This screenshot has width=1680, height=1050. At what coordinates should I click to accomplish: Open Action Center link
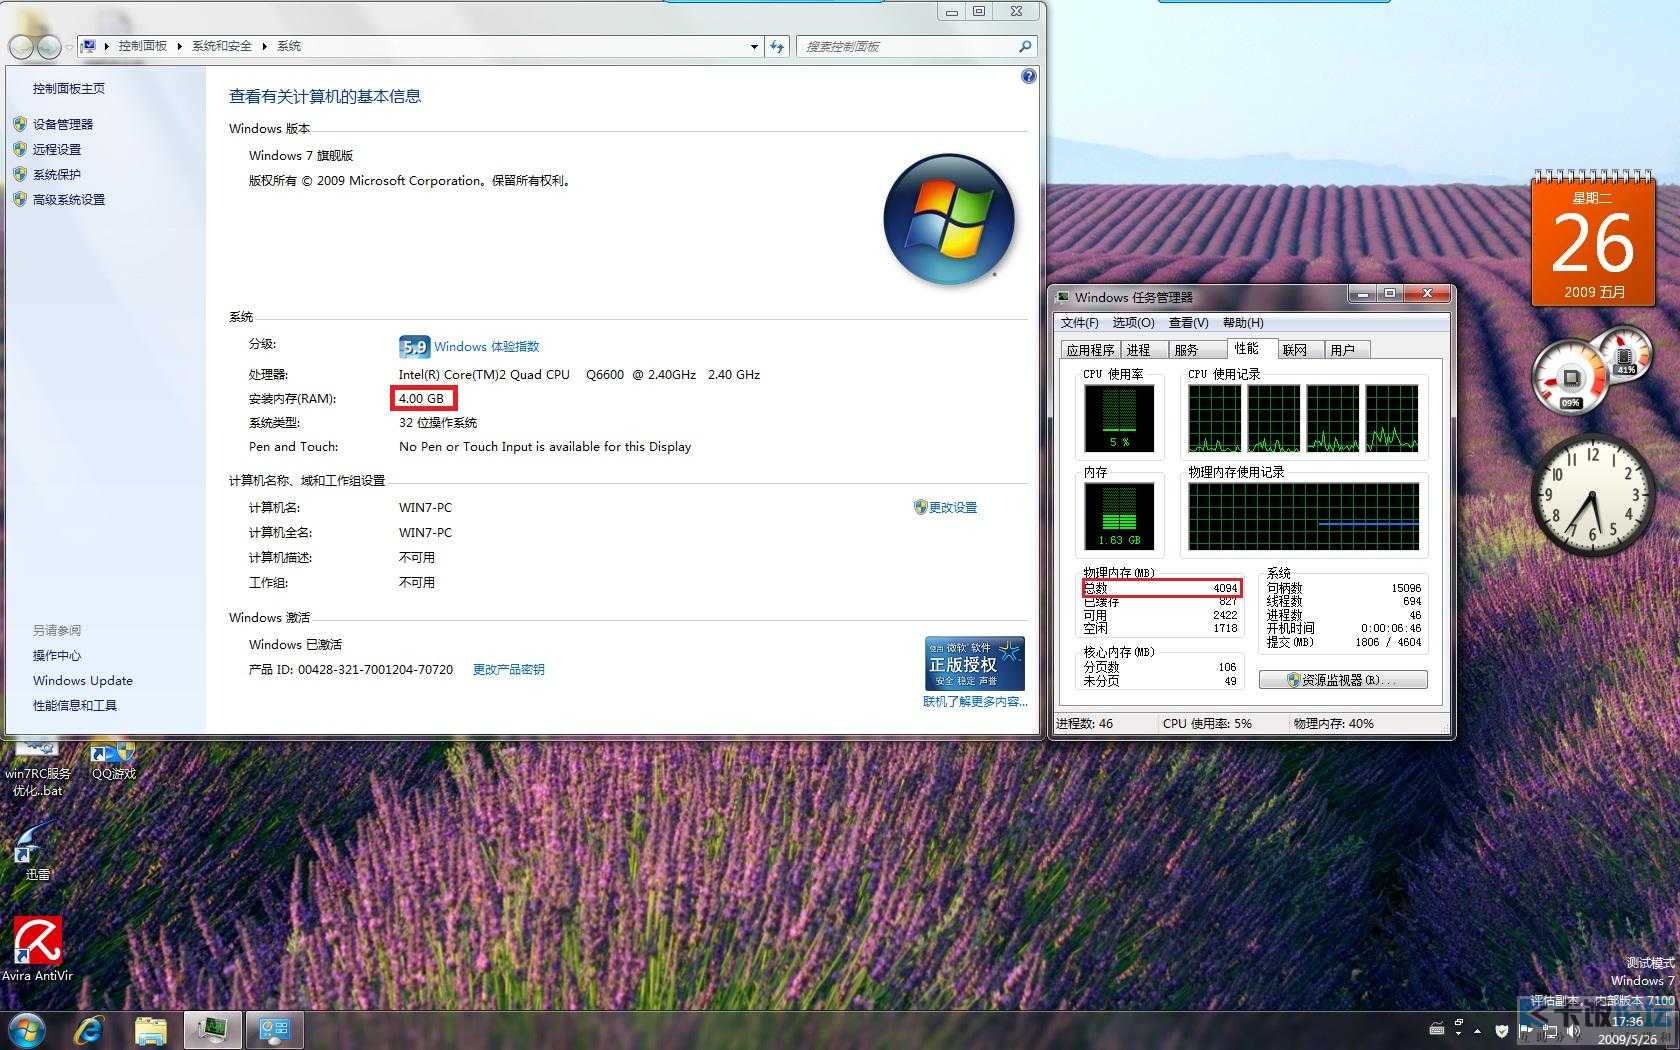tap(56, 655)
